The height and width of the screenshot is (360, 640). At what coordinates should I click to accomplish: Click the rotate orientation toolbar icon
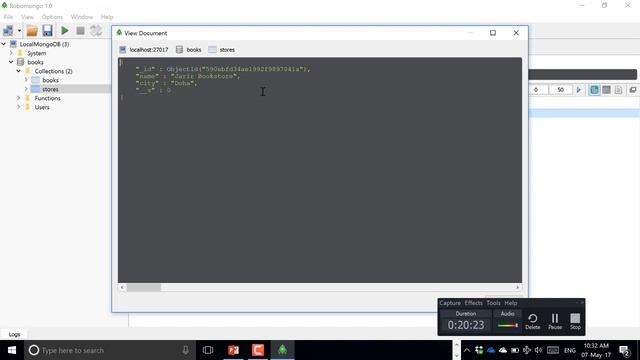point(96,31)
